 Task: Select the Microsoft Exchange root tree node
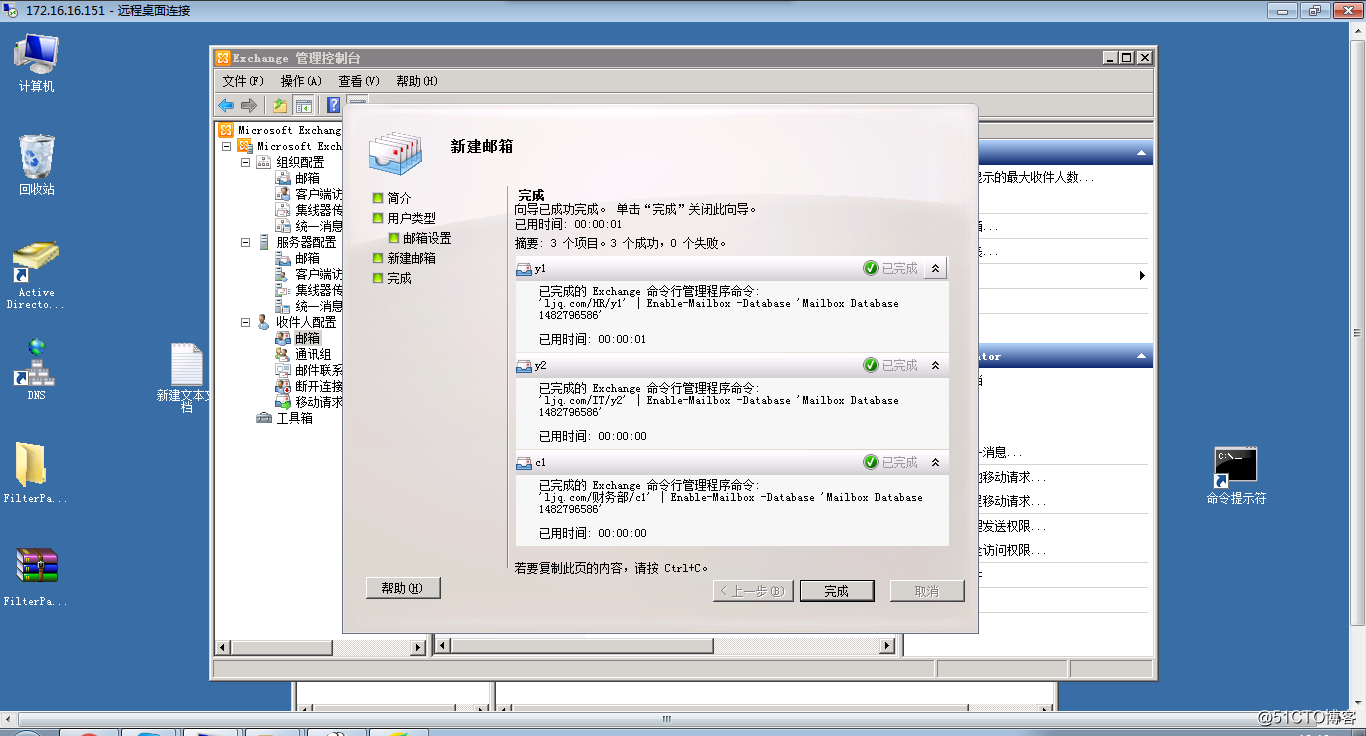280,130
